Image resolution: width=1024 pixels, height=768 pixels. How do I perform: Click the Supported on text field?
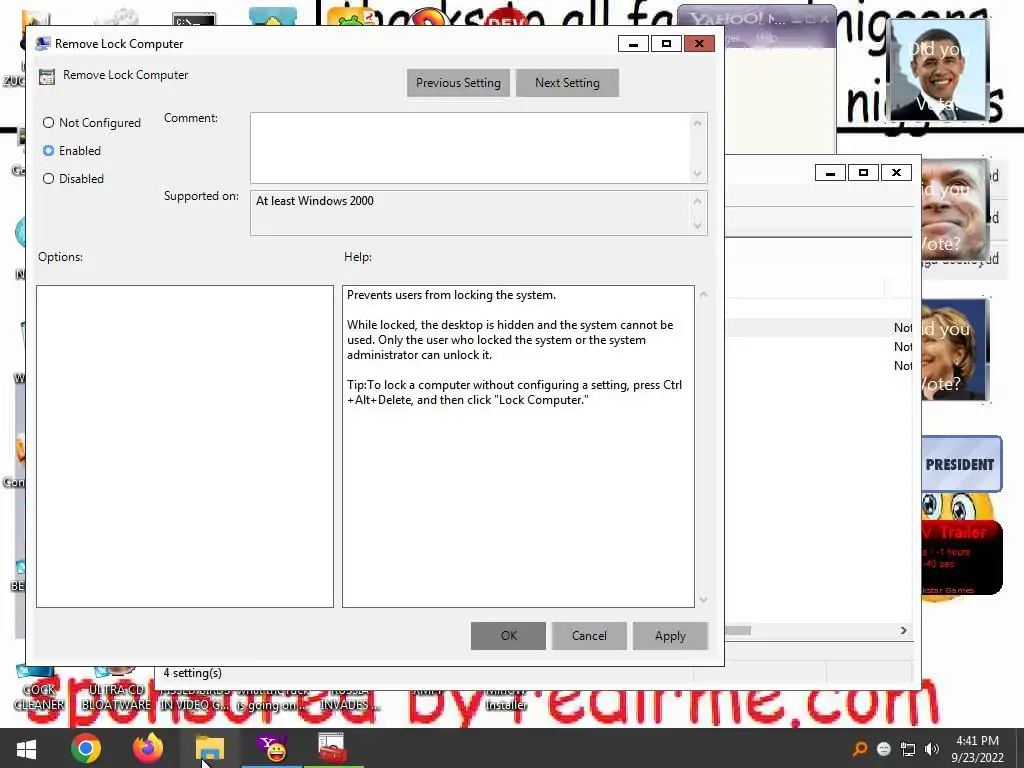click(470, 213)
